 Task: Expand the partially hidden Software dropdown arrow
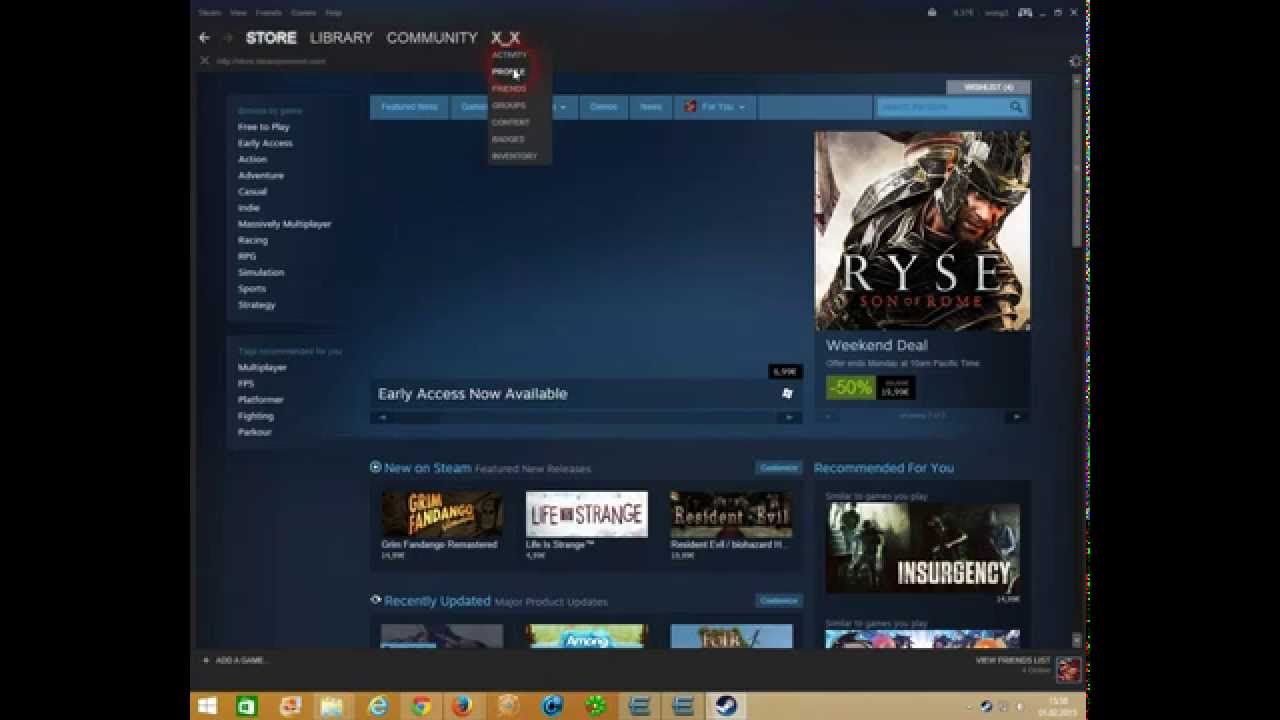pyautogui.click(x=563, y=107)
